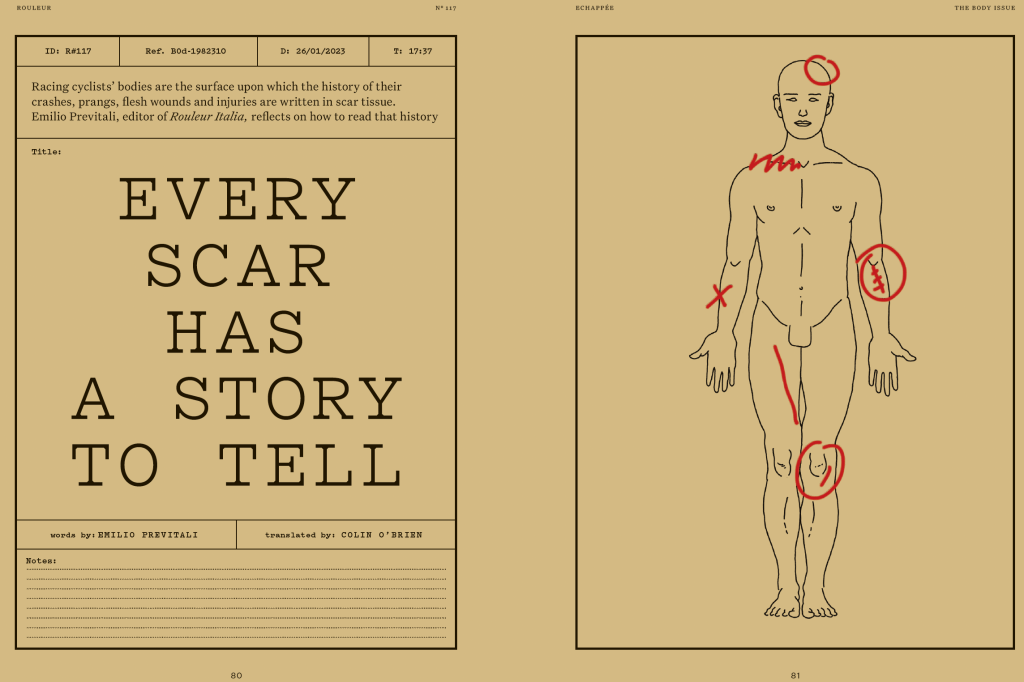Click the ID: R#117 cell
This screenshot has width=1024, height=682.
[68, 51]
